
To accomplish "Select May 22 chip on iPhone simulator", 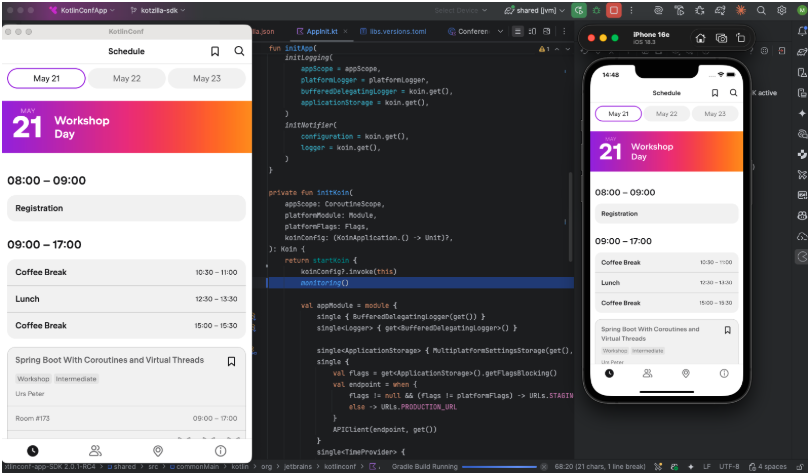I will [x=666, y=114].
